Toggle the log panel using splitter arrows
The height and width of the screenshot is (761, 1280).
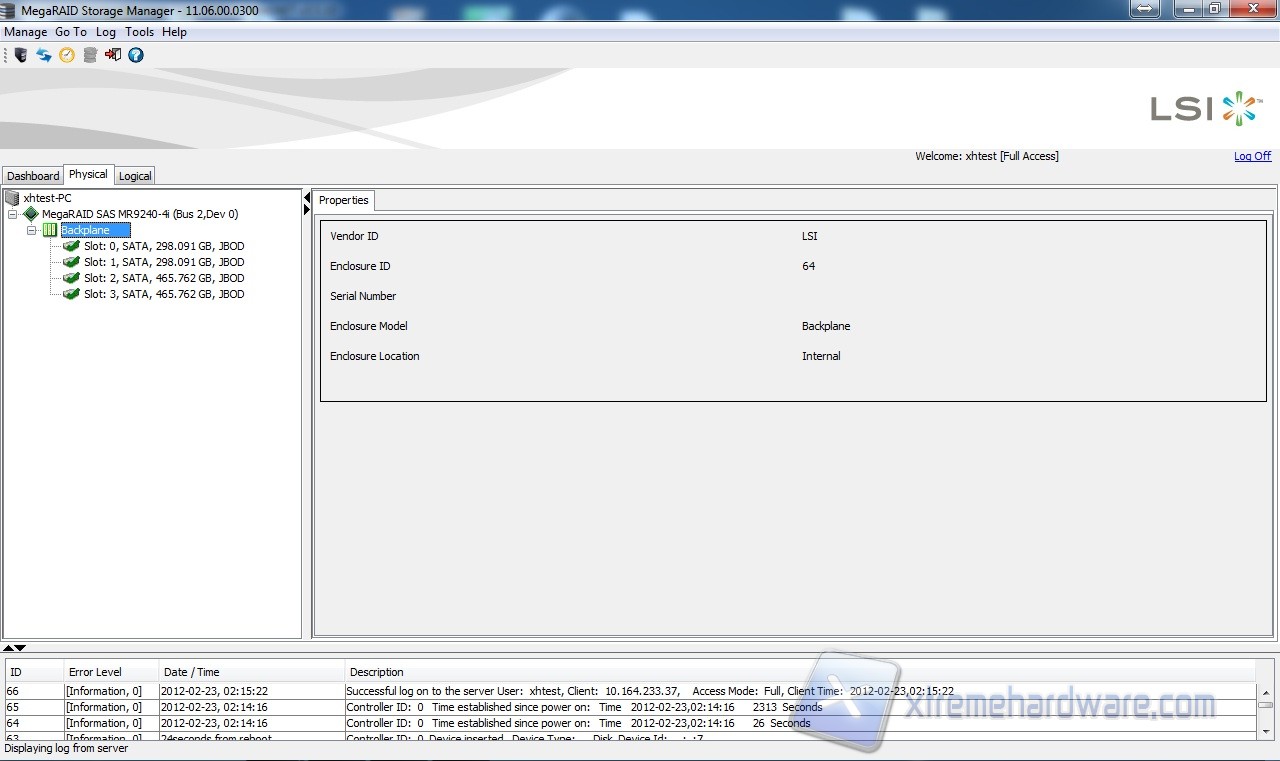(14, 648)
